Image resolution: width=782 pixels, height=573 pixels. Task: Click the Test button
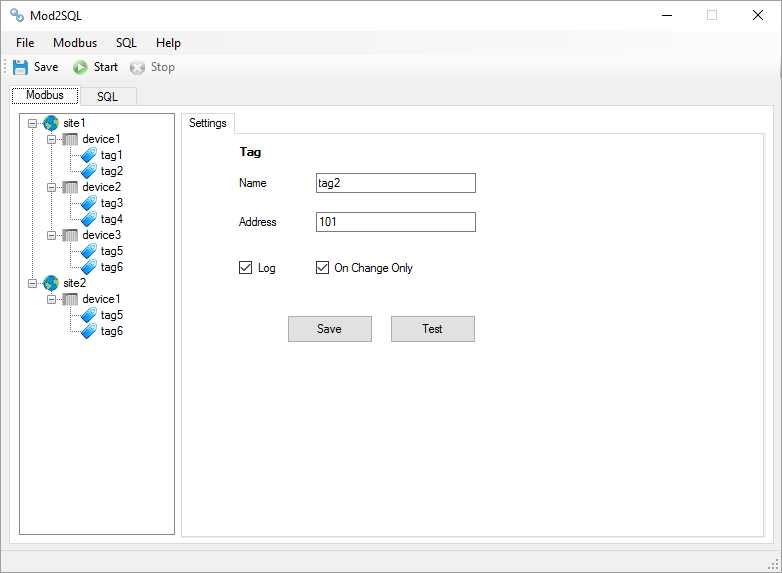tap(432, 329)
